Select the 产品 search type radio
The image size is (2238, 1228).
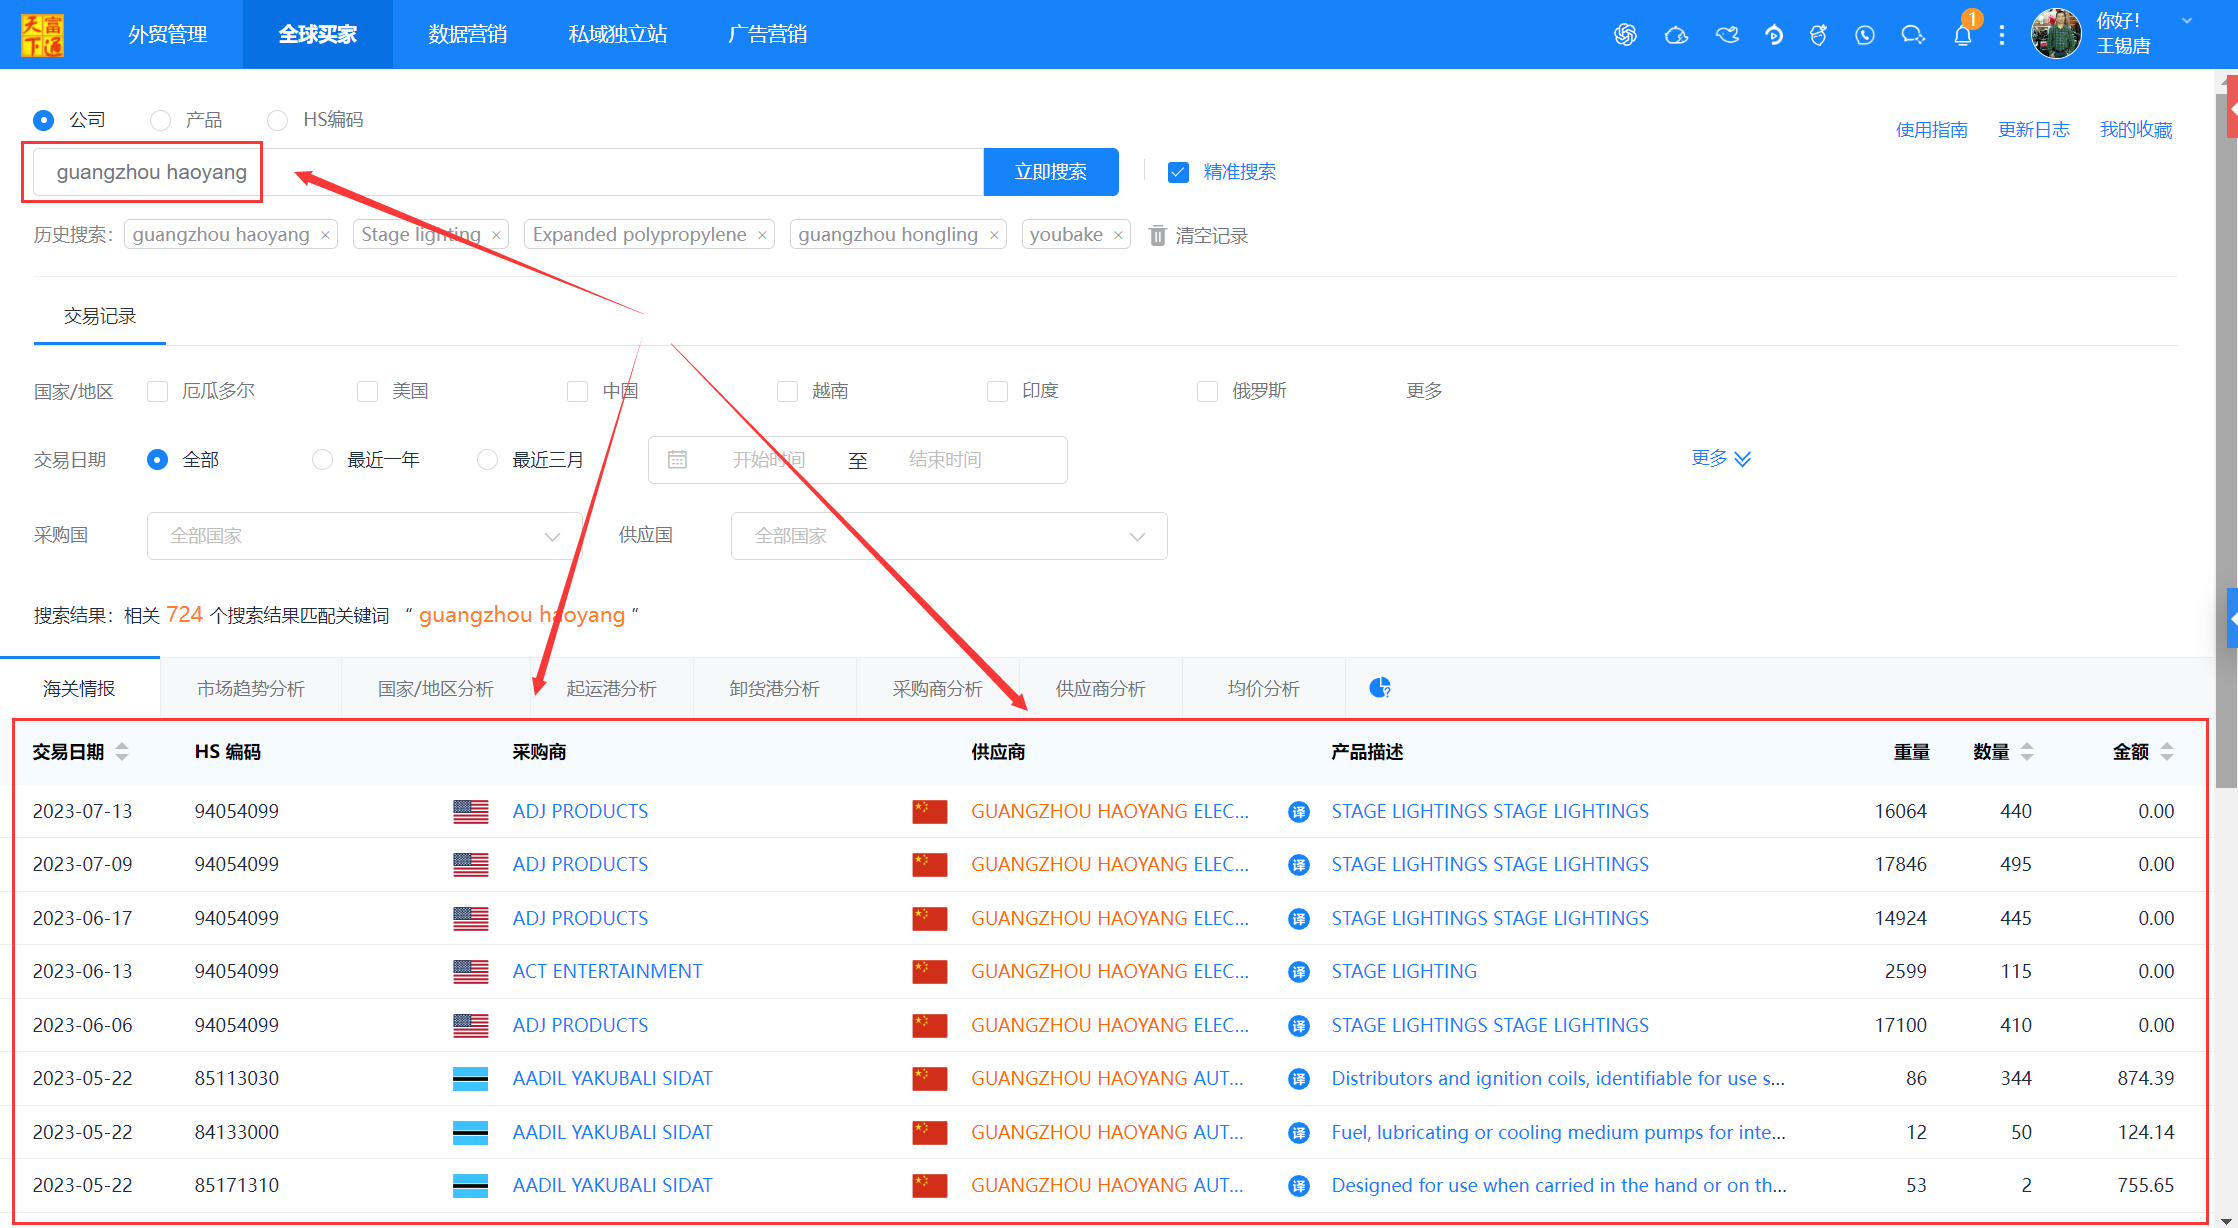160,120
